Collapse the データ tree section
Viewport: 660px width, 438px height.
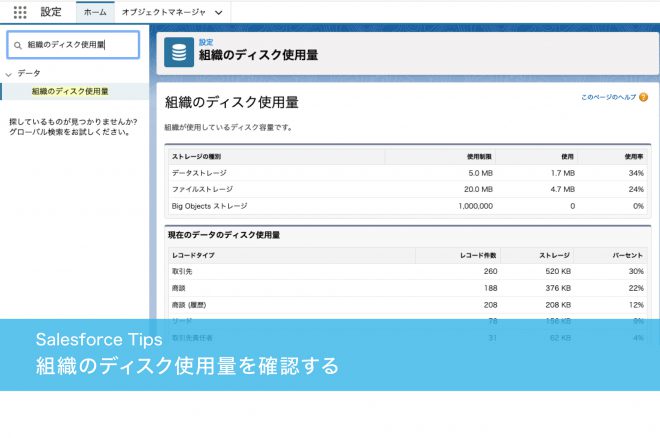pyautogui.click(x=8, y=74)
